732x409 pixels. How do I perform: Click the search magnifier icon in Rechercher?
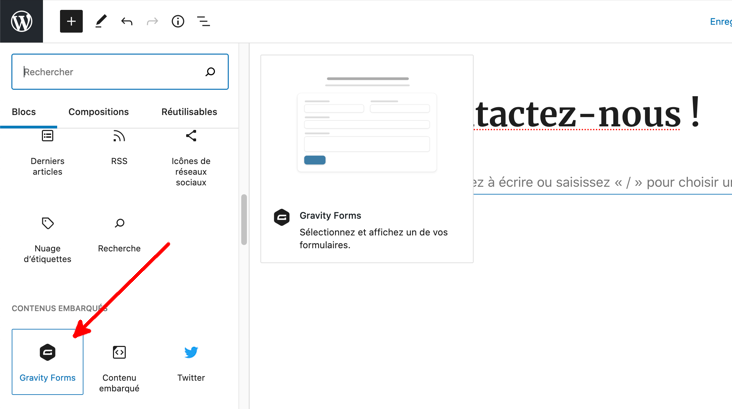(x=210, y=72)
